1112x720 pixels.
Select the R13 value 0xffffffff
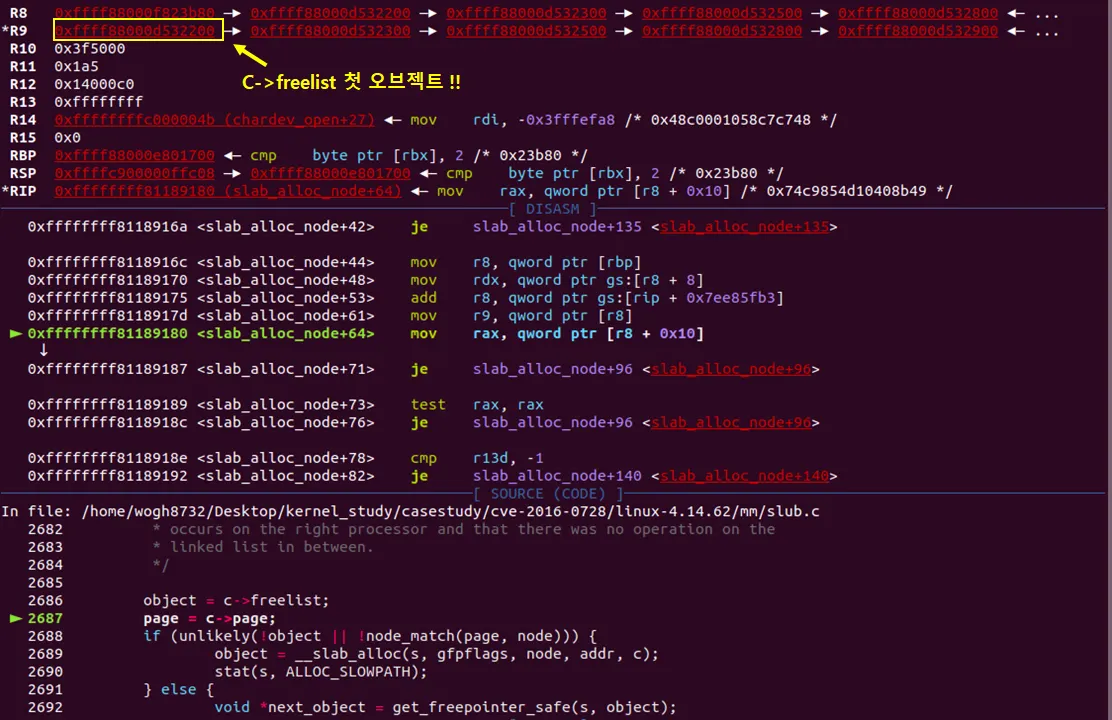(98, 101)
